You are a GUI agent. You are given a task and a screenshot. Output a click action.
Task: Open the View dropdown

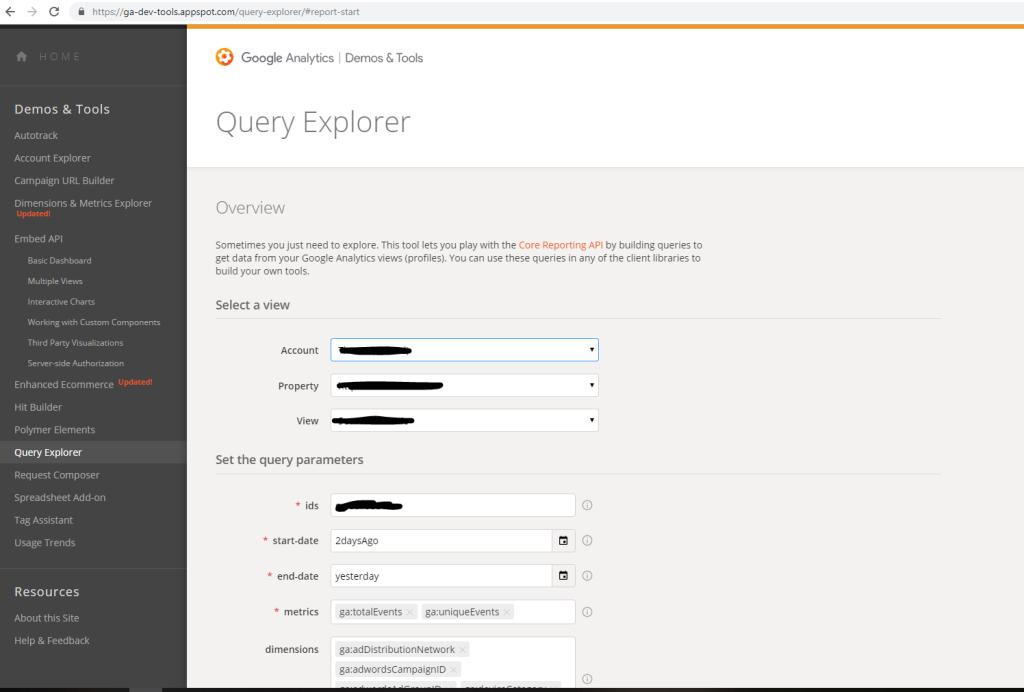(464, 420)
